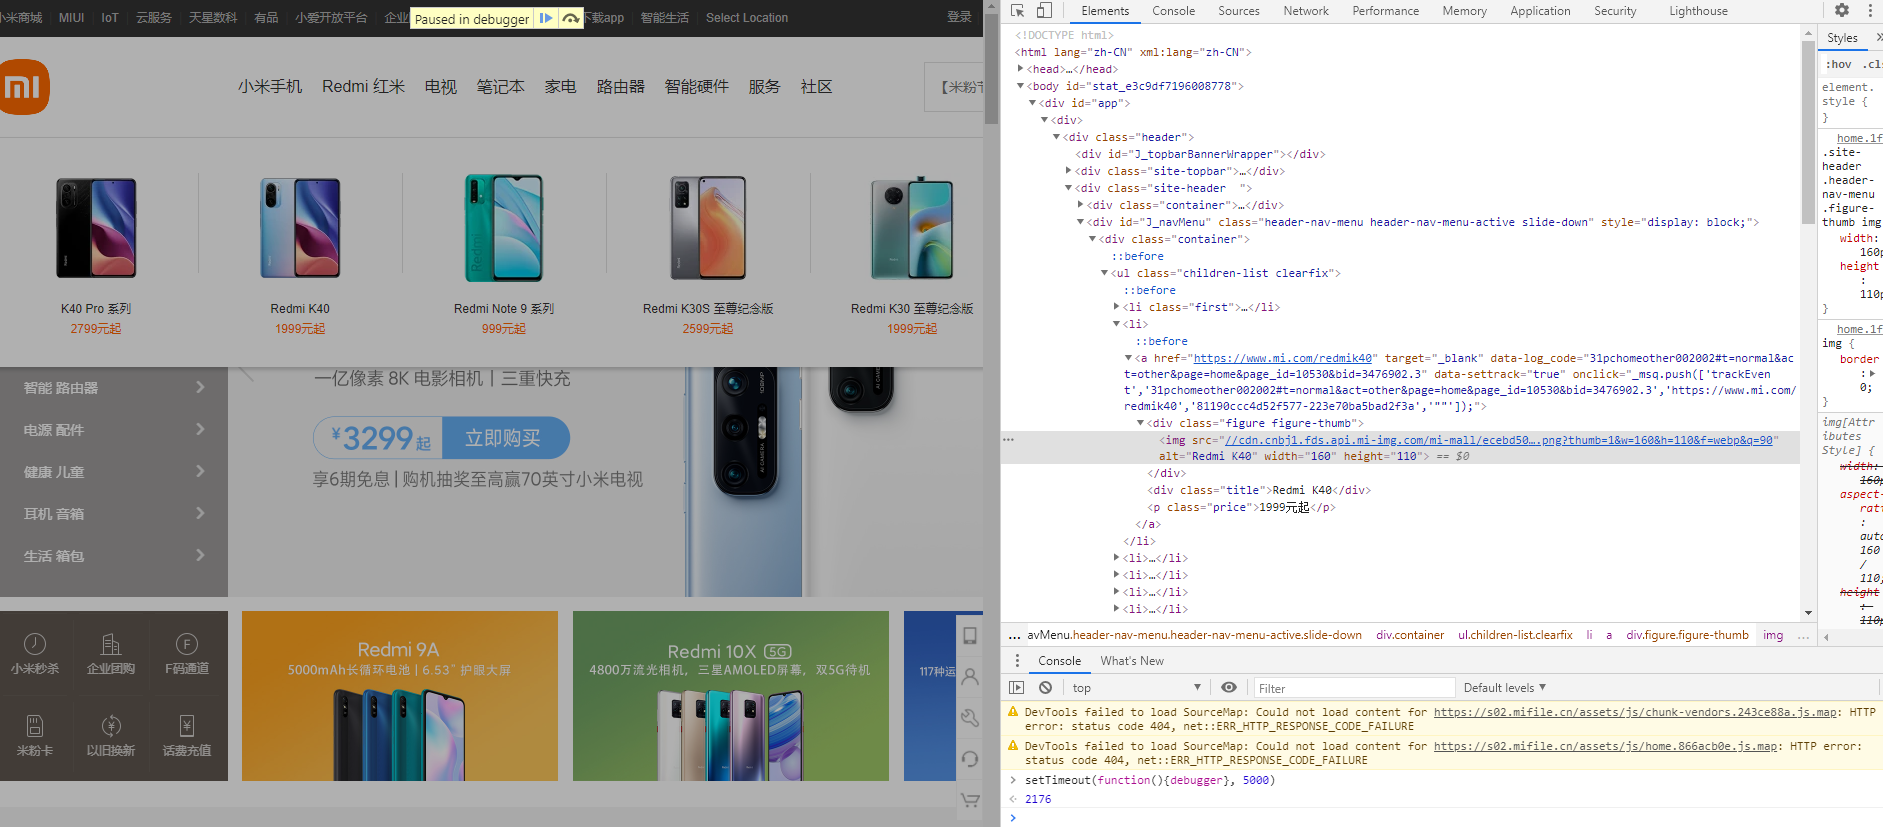This screenshot has width=1883, height=827.
Task: Click the 登录 login link
Action: 959,17
